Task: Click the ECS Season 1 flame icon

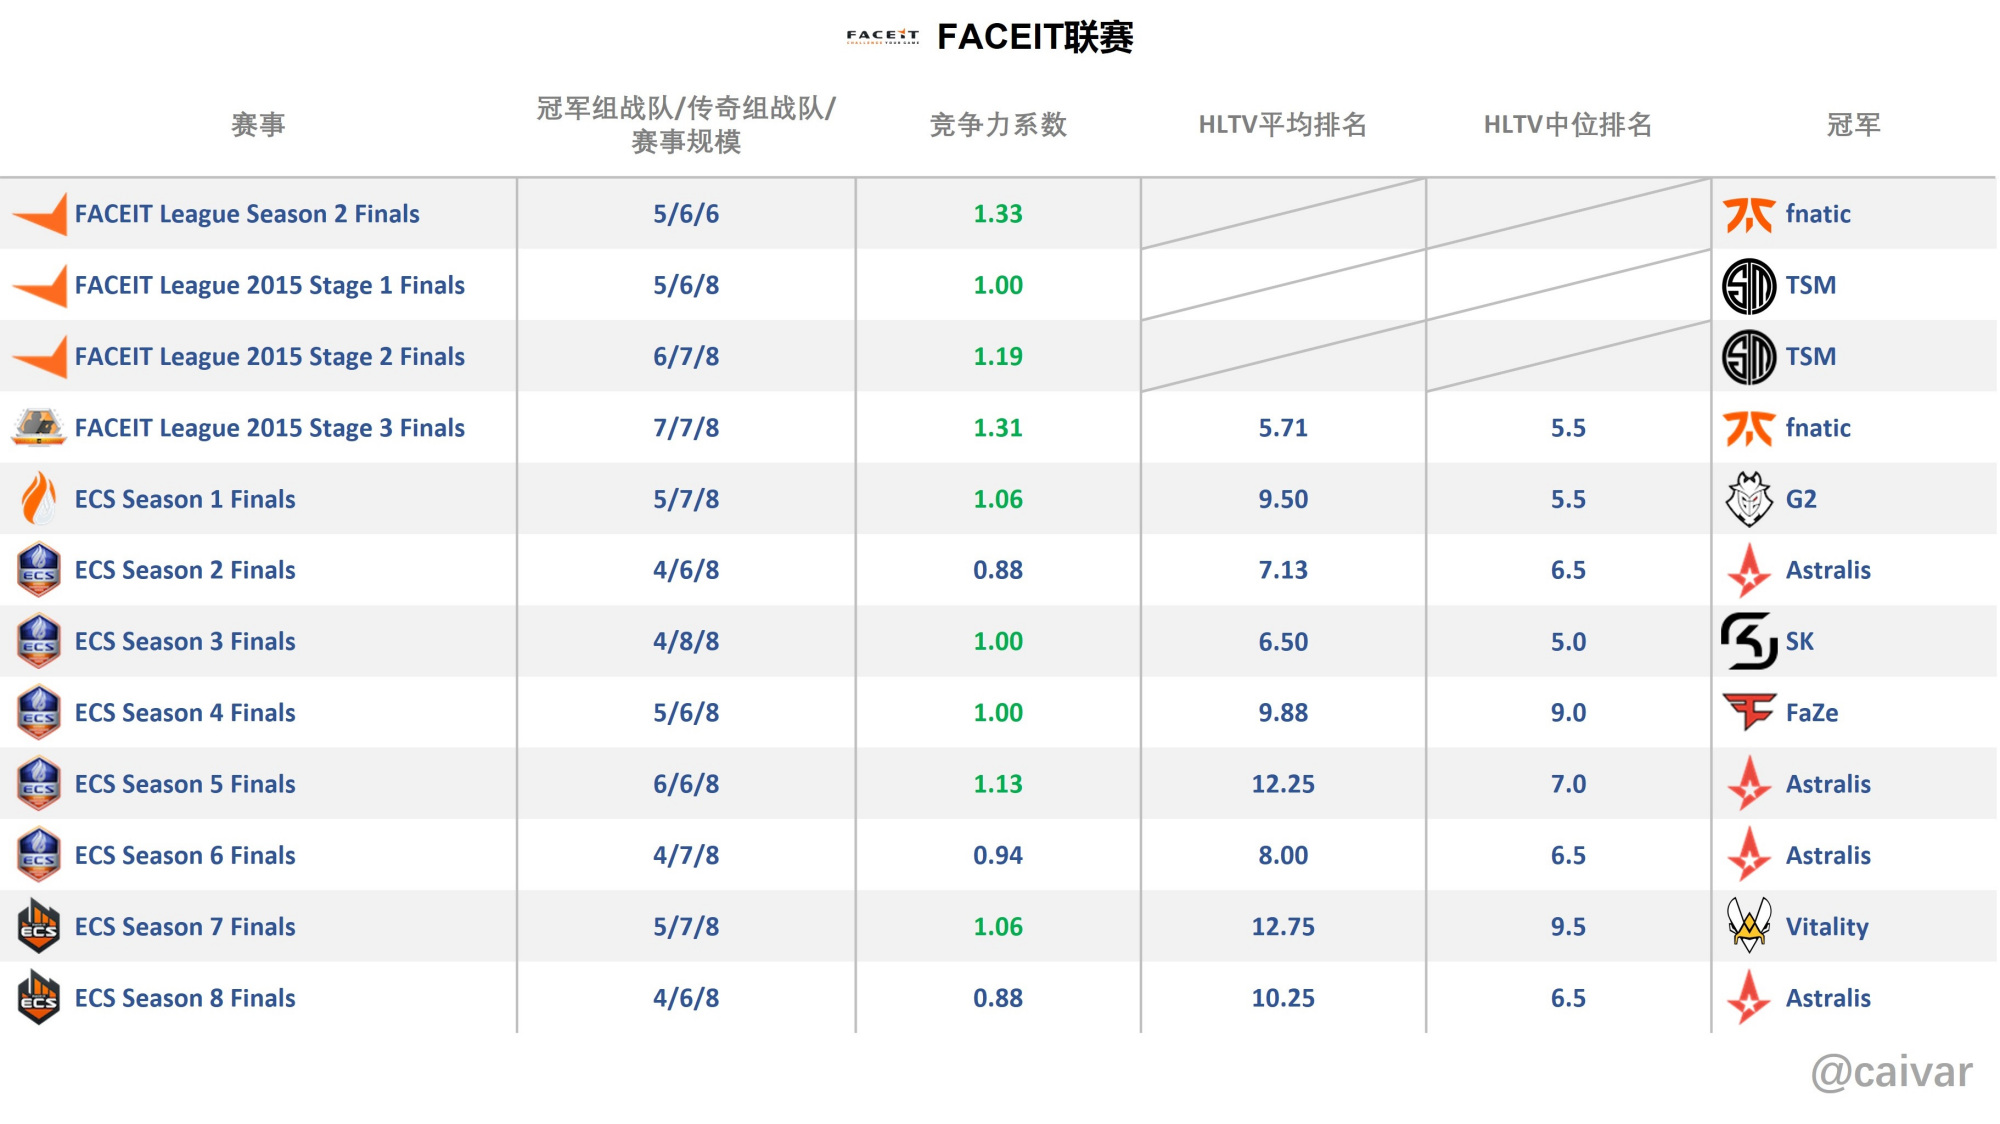Action: tap(39, 499)
